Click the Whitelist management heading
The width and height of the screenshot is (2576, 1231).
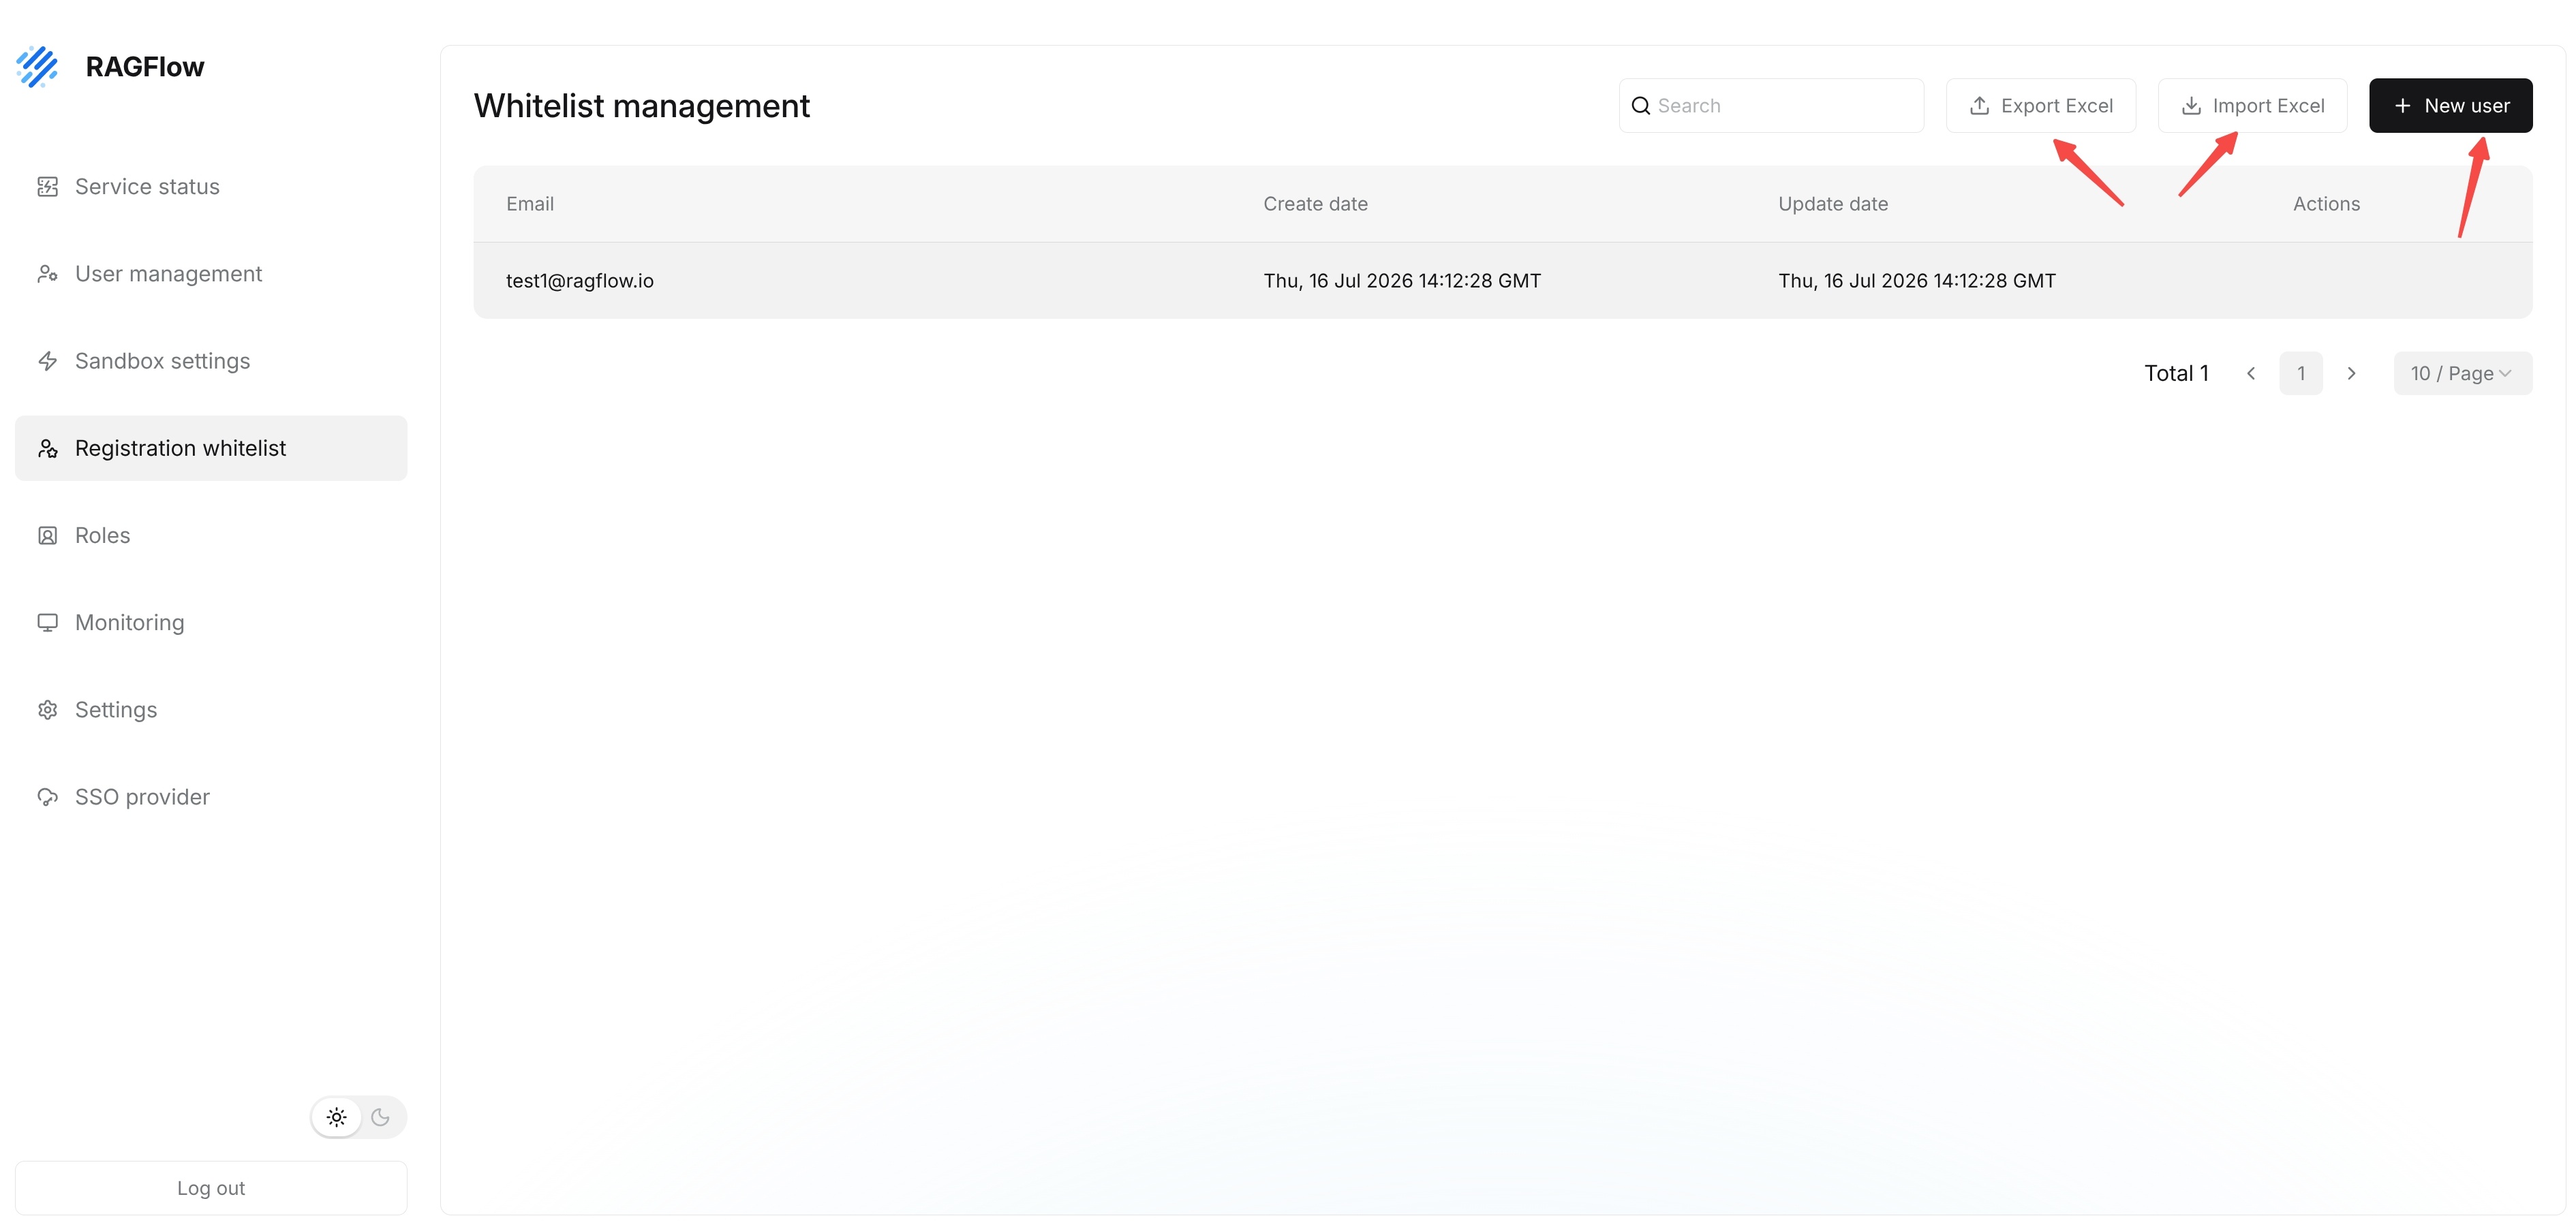(x=641, y=106)
